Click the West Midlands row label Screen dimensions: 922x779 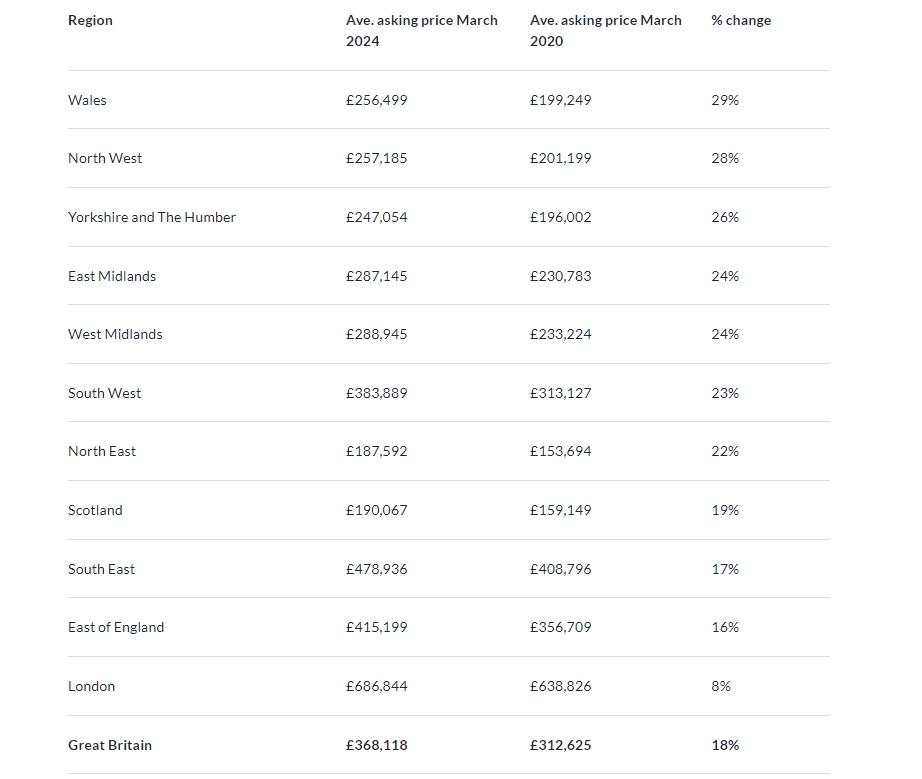[115, 334]
